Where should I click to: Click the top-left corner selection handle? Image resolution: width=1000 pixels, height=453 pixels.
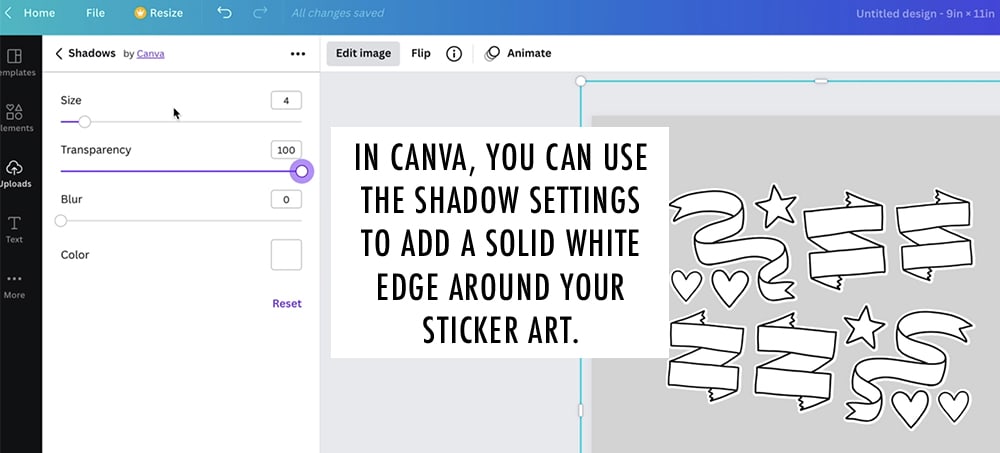(580, 81)
